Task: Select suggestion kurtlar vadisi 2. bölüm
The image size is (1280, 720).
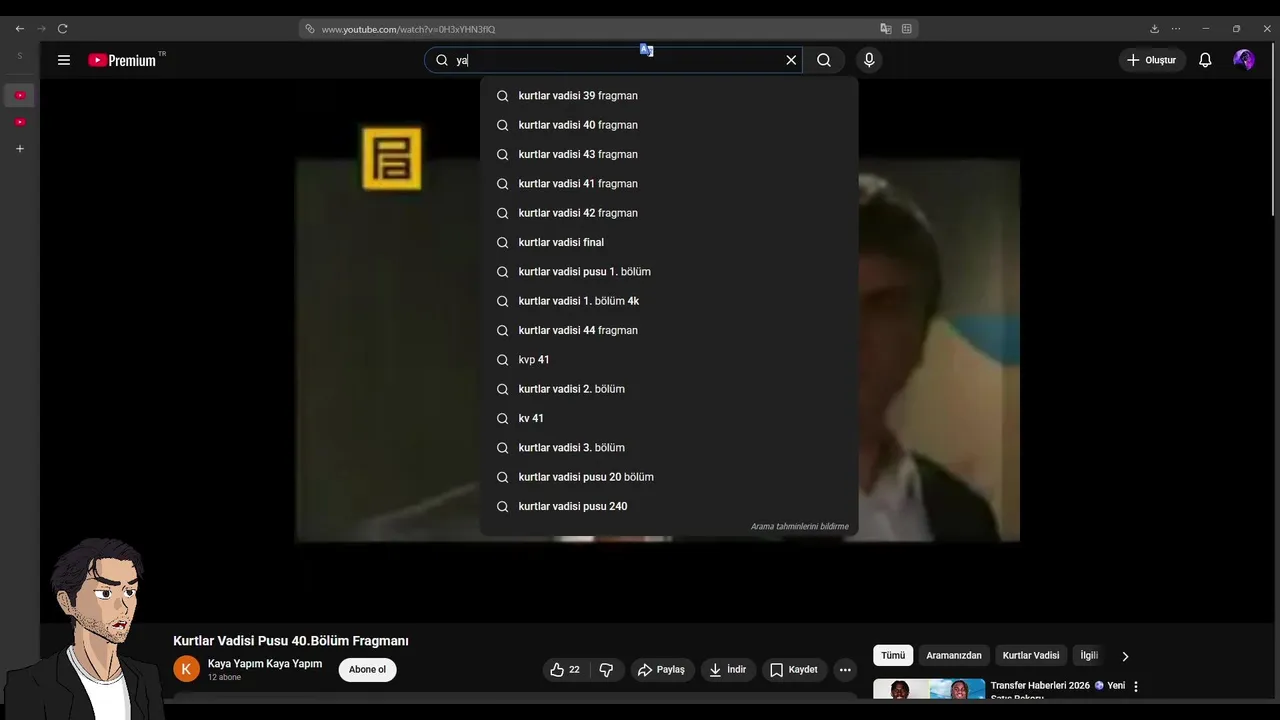Action: point(669,389)
